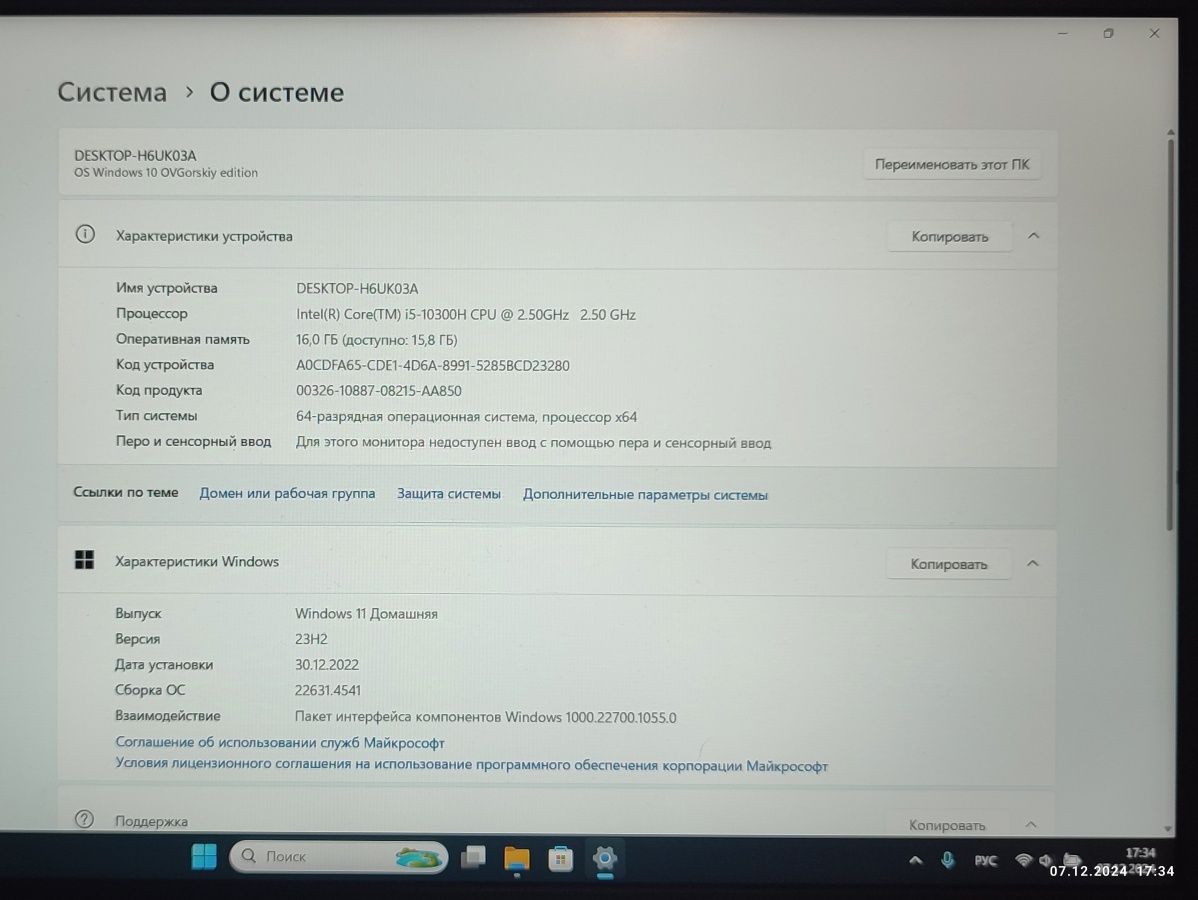Copy Windows specifications with Копировать

click(949, 564)
